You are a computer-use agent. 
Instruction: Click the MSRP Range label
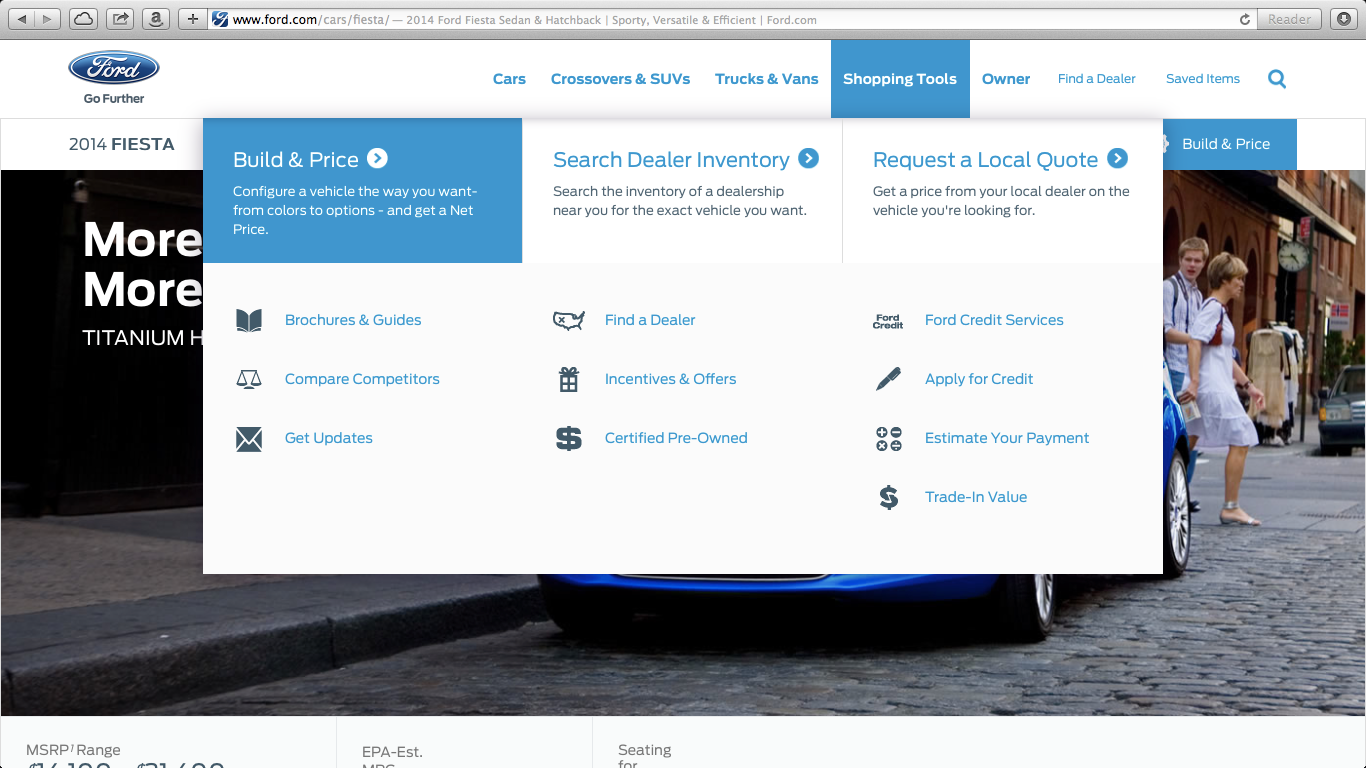(x=73, y=750)
